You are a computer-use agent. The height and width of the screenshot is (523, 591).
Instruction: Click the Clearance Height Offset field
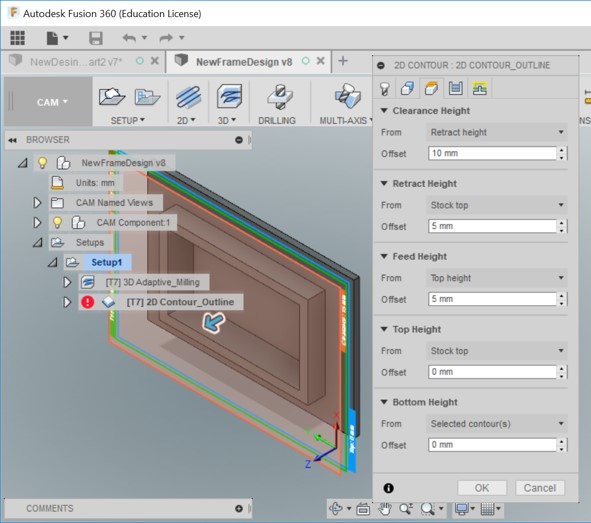click(x=492, y=153)
